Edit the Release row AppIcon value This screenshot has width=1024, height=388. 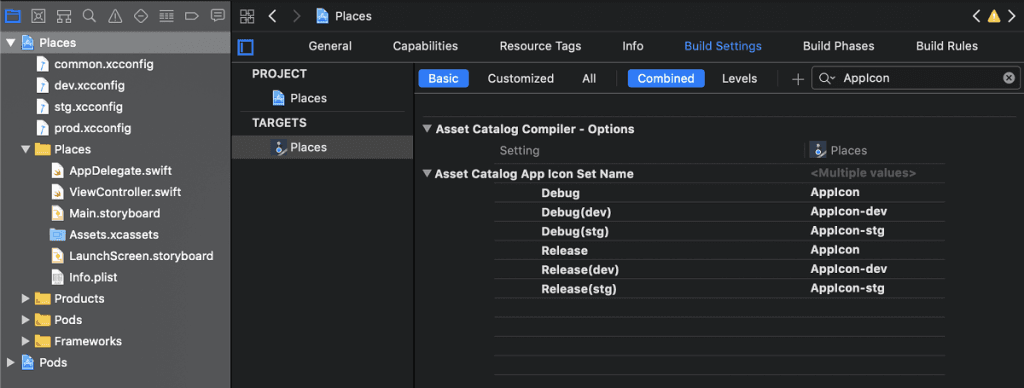click(x=835, y=250)
